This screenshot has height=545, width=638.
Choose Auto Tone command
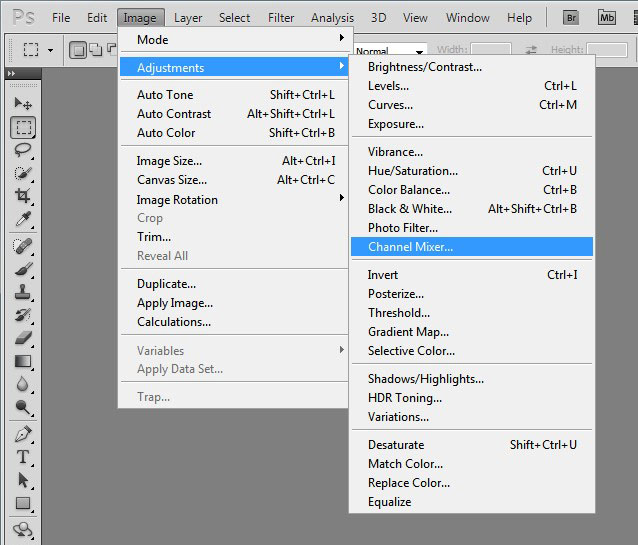point(234,95)
